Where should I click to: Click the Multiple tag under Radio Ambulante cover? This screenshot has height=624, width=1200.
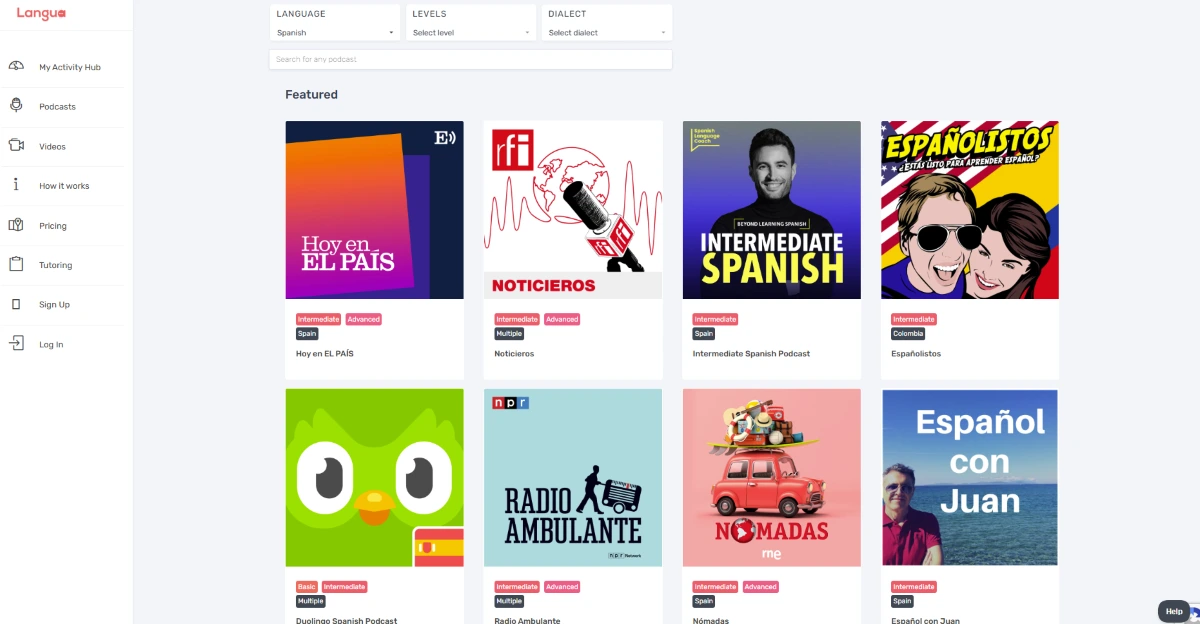tap(510, 601)
